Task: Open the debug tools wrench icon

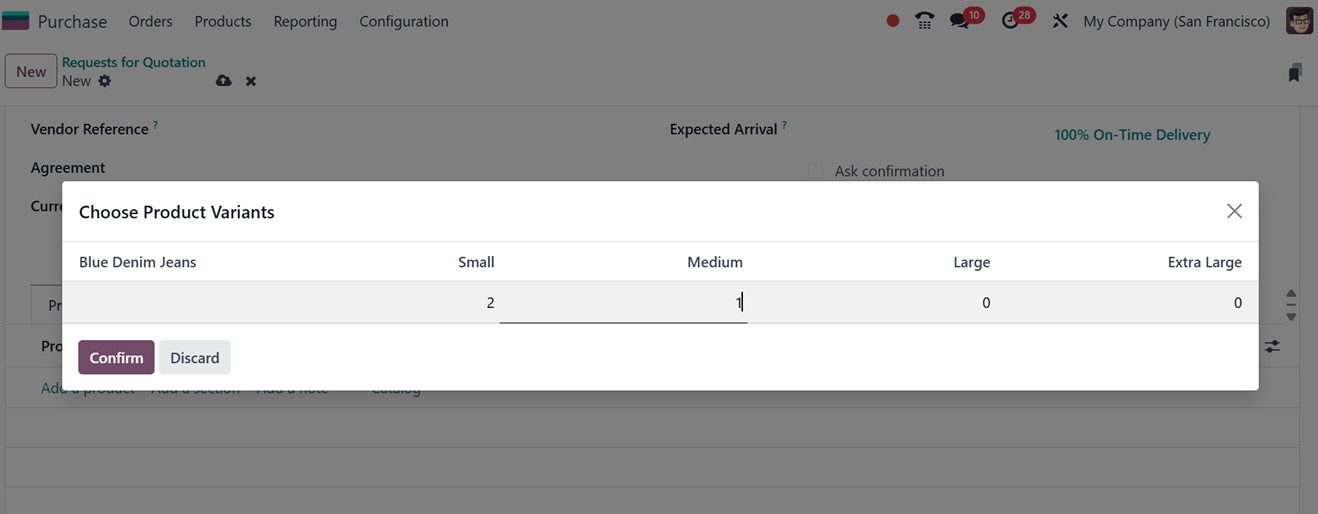Action: point(1060,21)
